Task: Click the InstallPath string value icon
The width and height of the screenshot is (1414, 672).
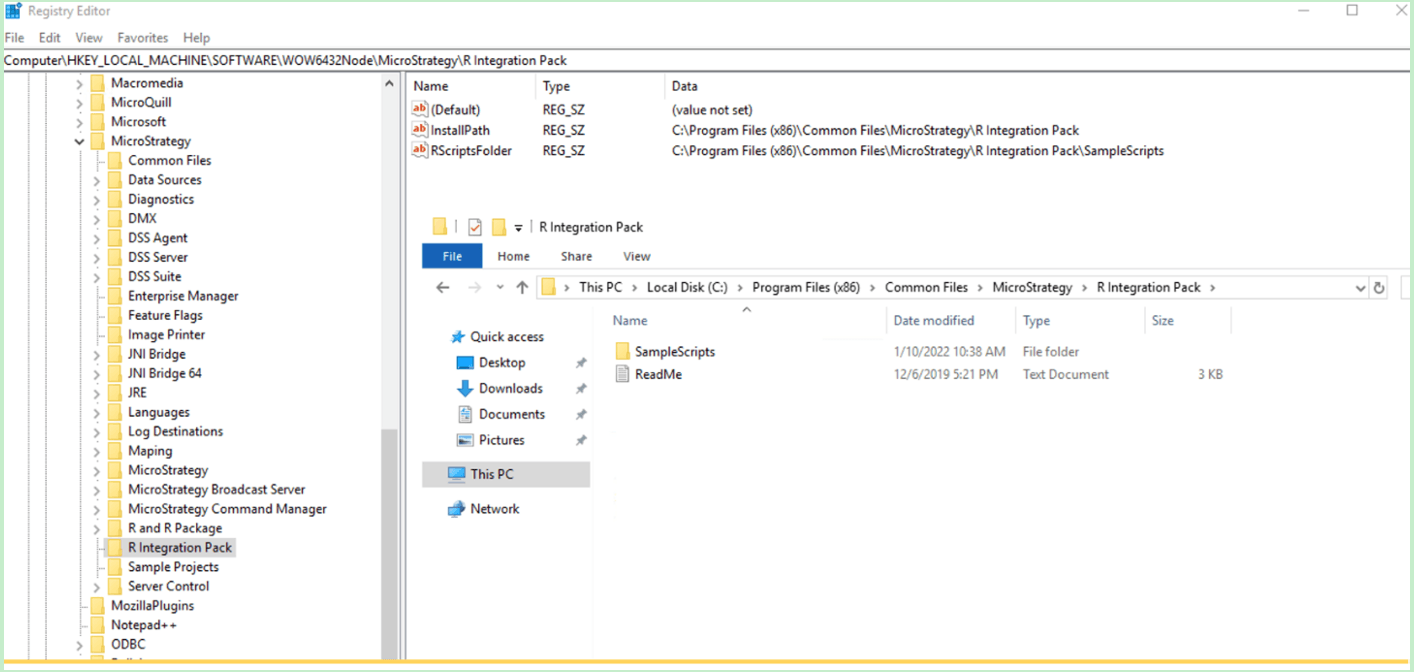Action: pyautogui.click(x=420, y=130)
